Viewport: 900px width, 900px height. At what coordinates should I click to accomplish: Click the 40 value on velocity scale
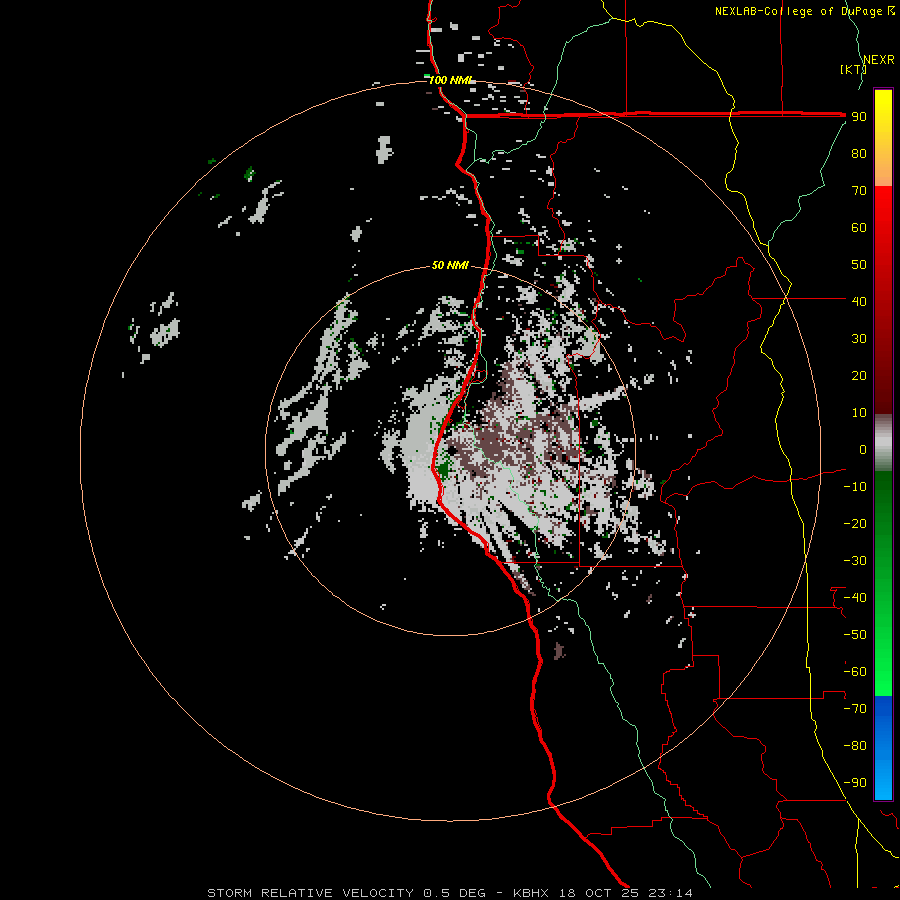coord(859,302)
